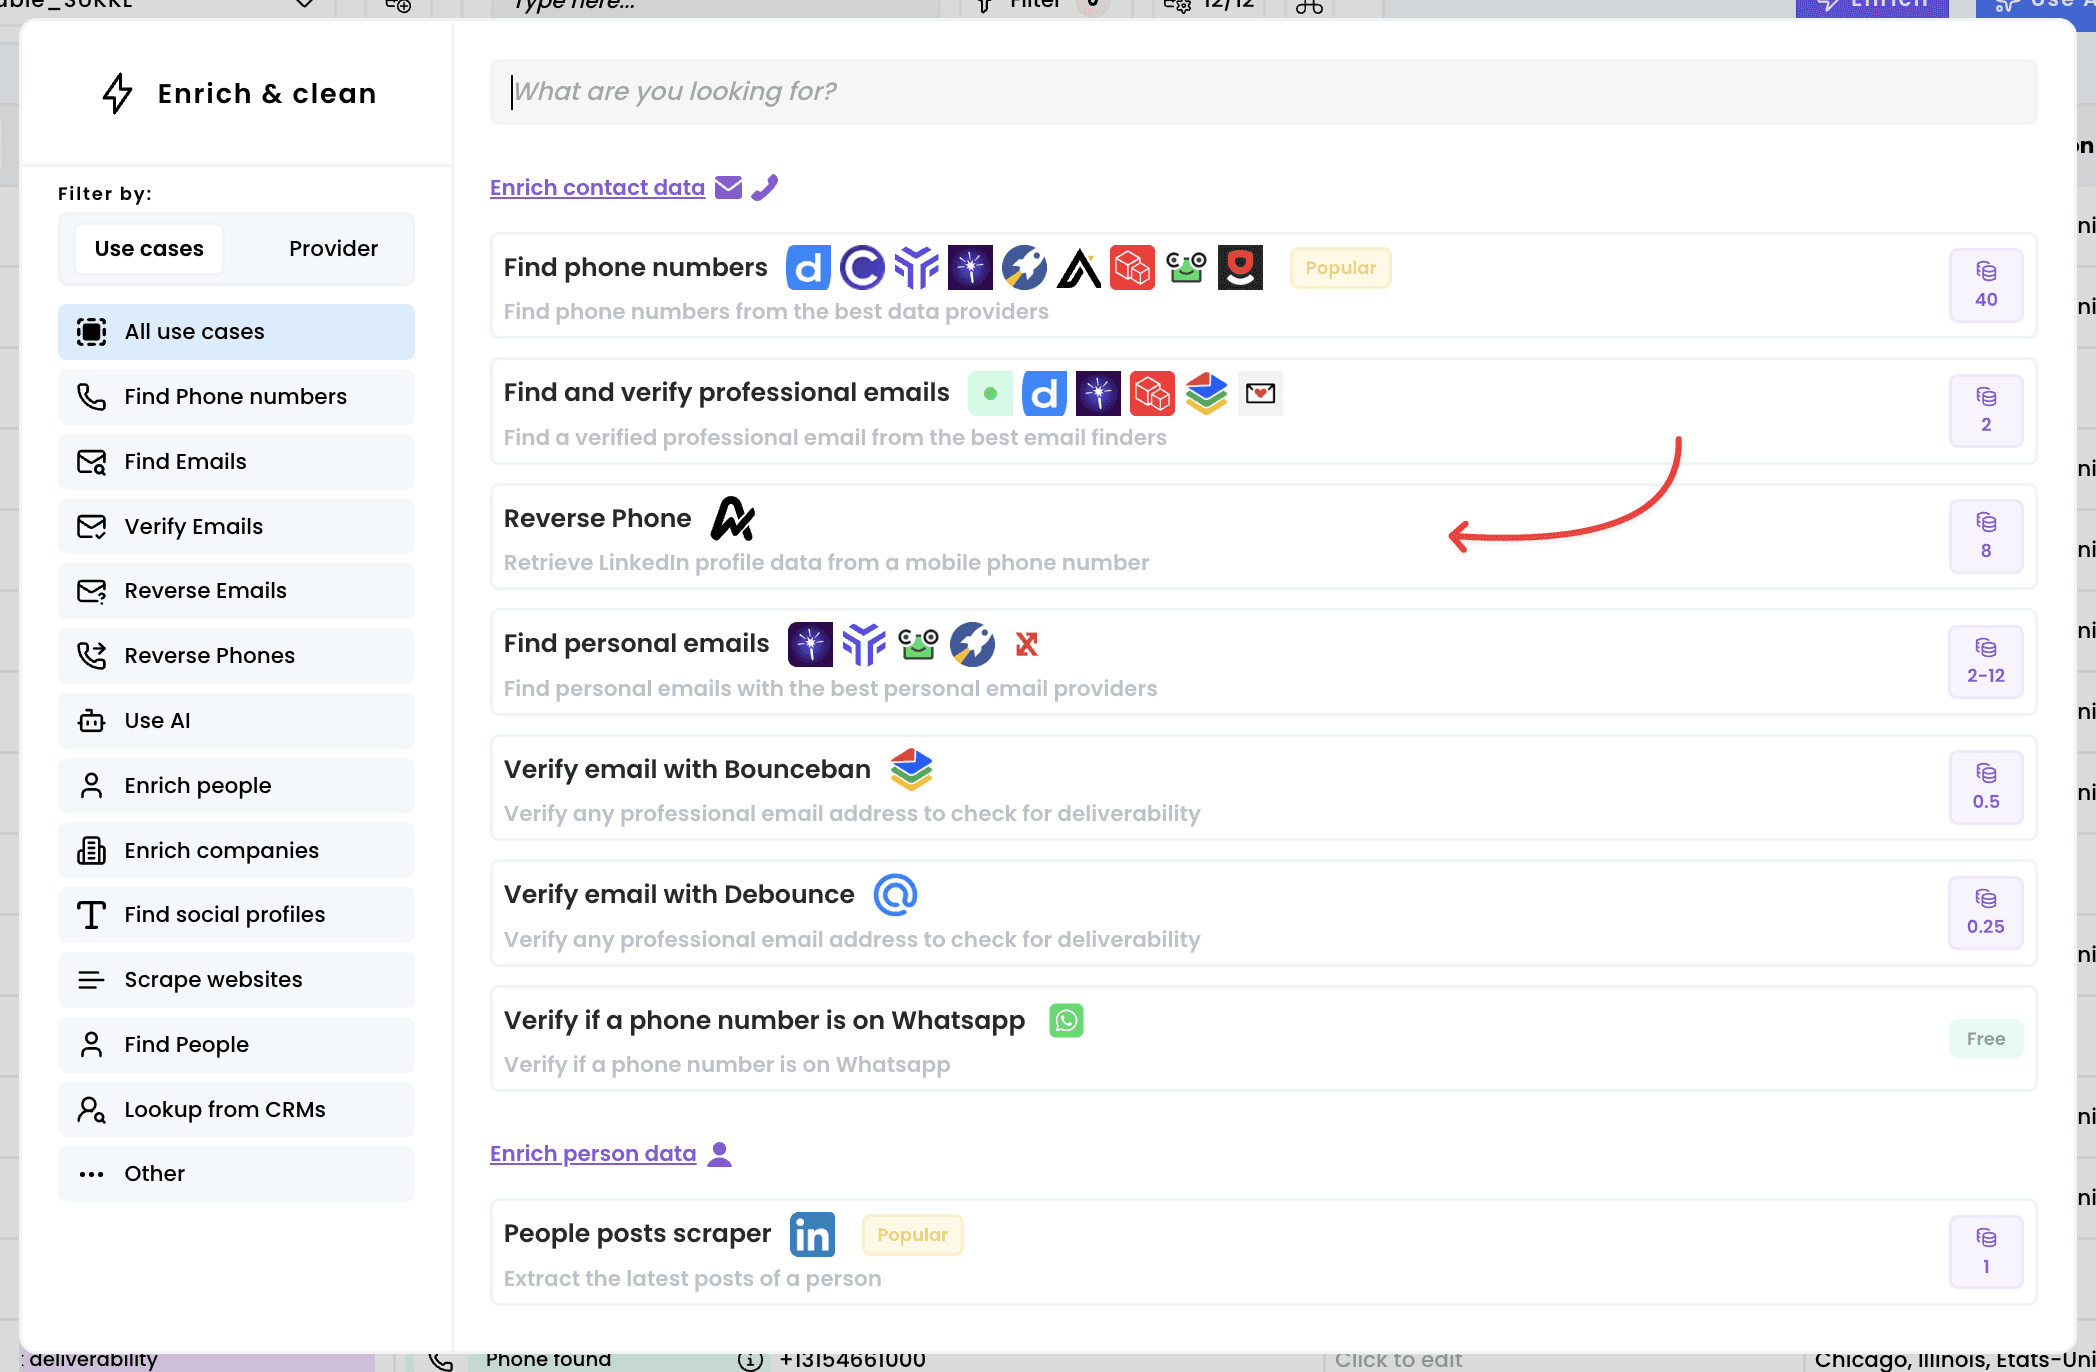Switch filter to Use cases
Screen dimensions: 2096x1372
(149, 249)
